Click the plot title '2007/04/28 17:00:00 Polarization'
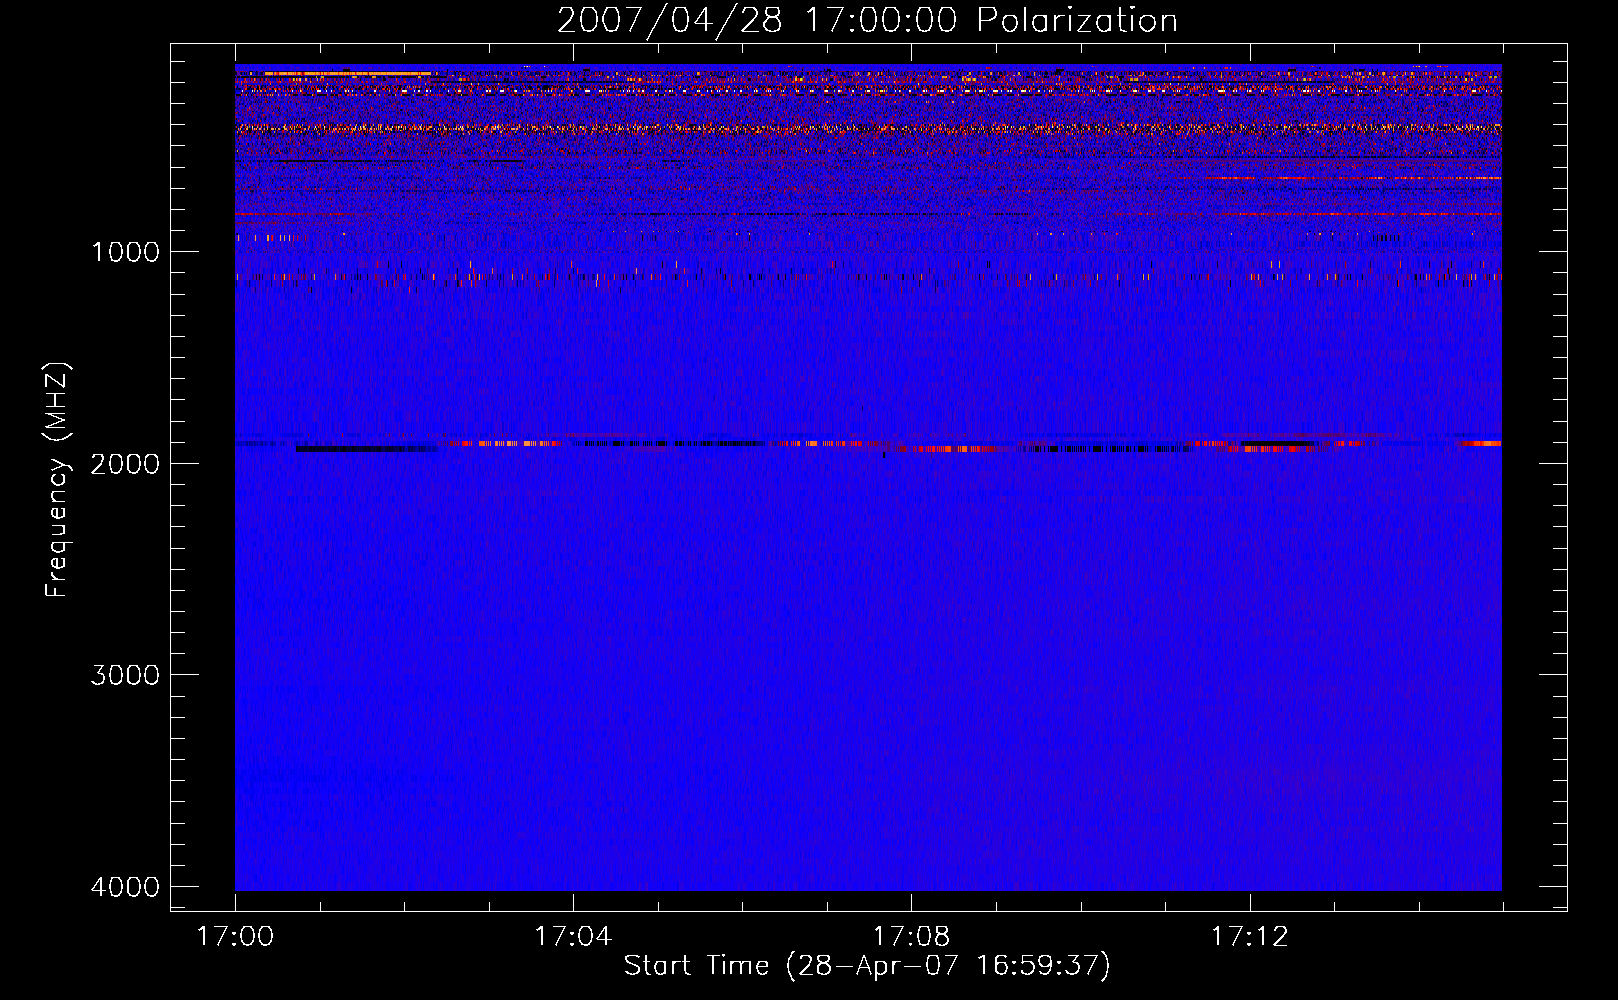 [867, 21]
